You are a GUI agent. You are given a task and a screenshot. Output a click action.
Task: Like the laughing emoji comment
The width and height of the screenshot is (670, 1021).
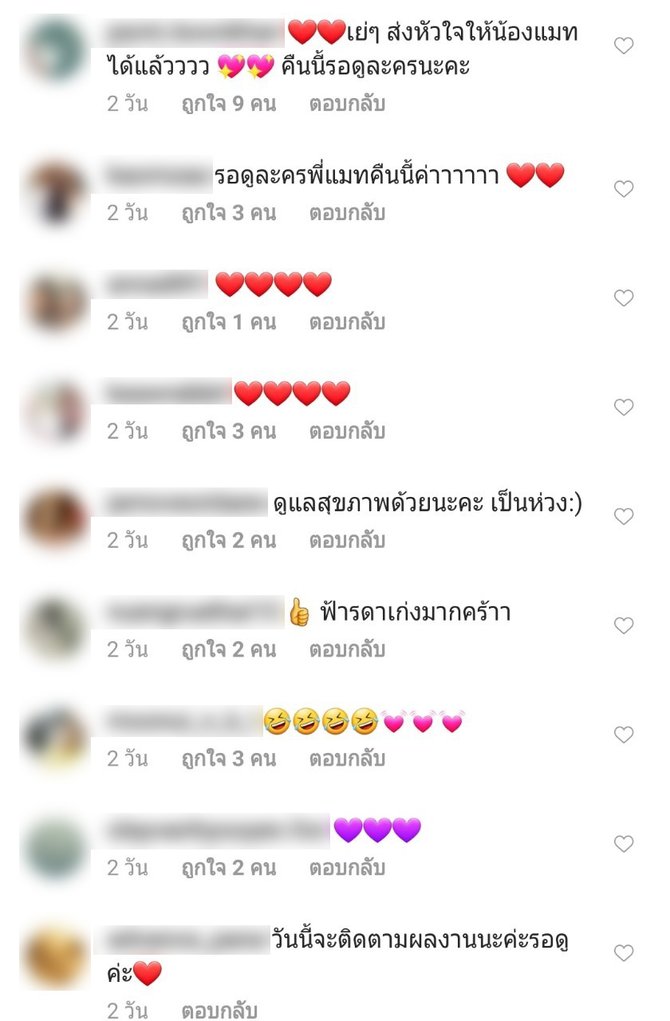(x=624, y=734)
